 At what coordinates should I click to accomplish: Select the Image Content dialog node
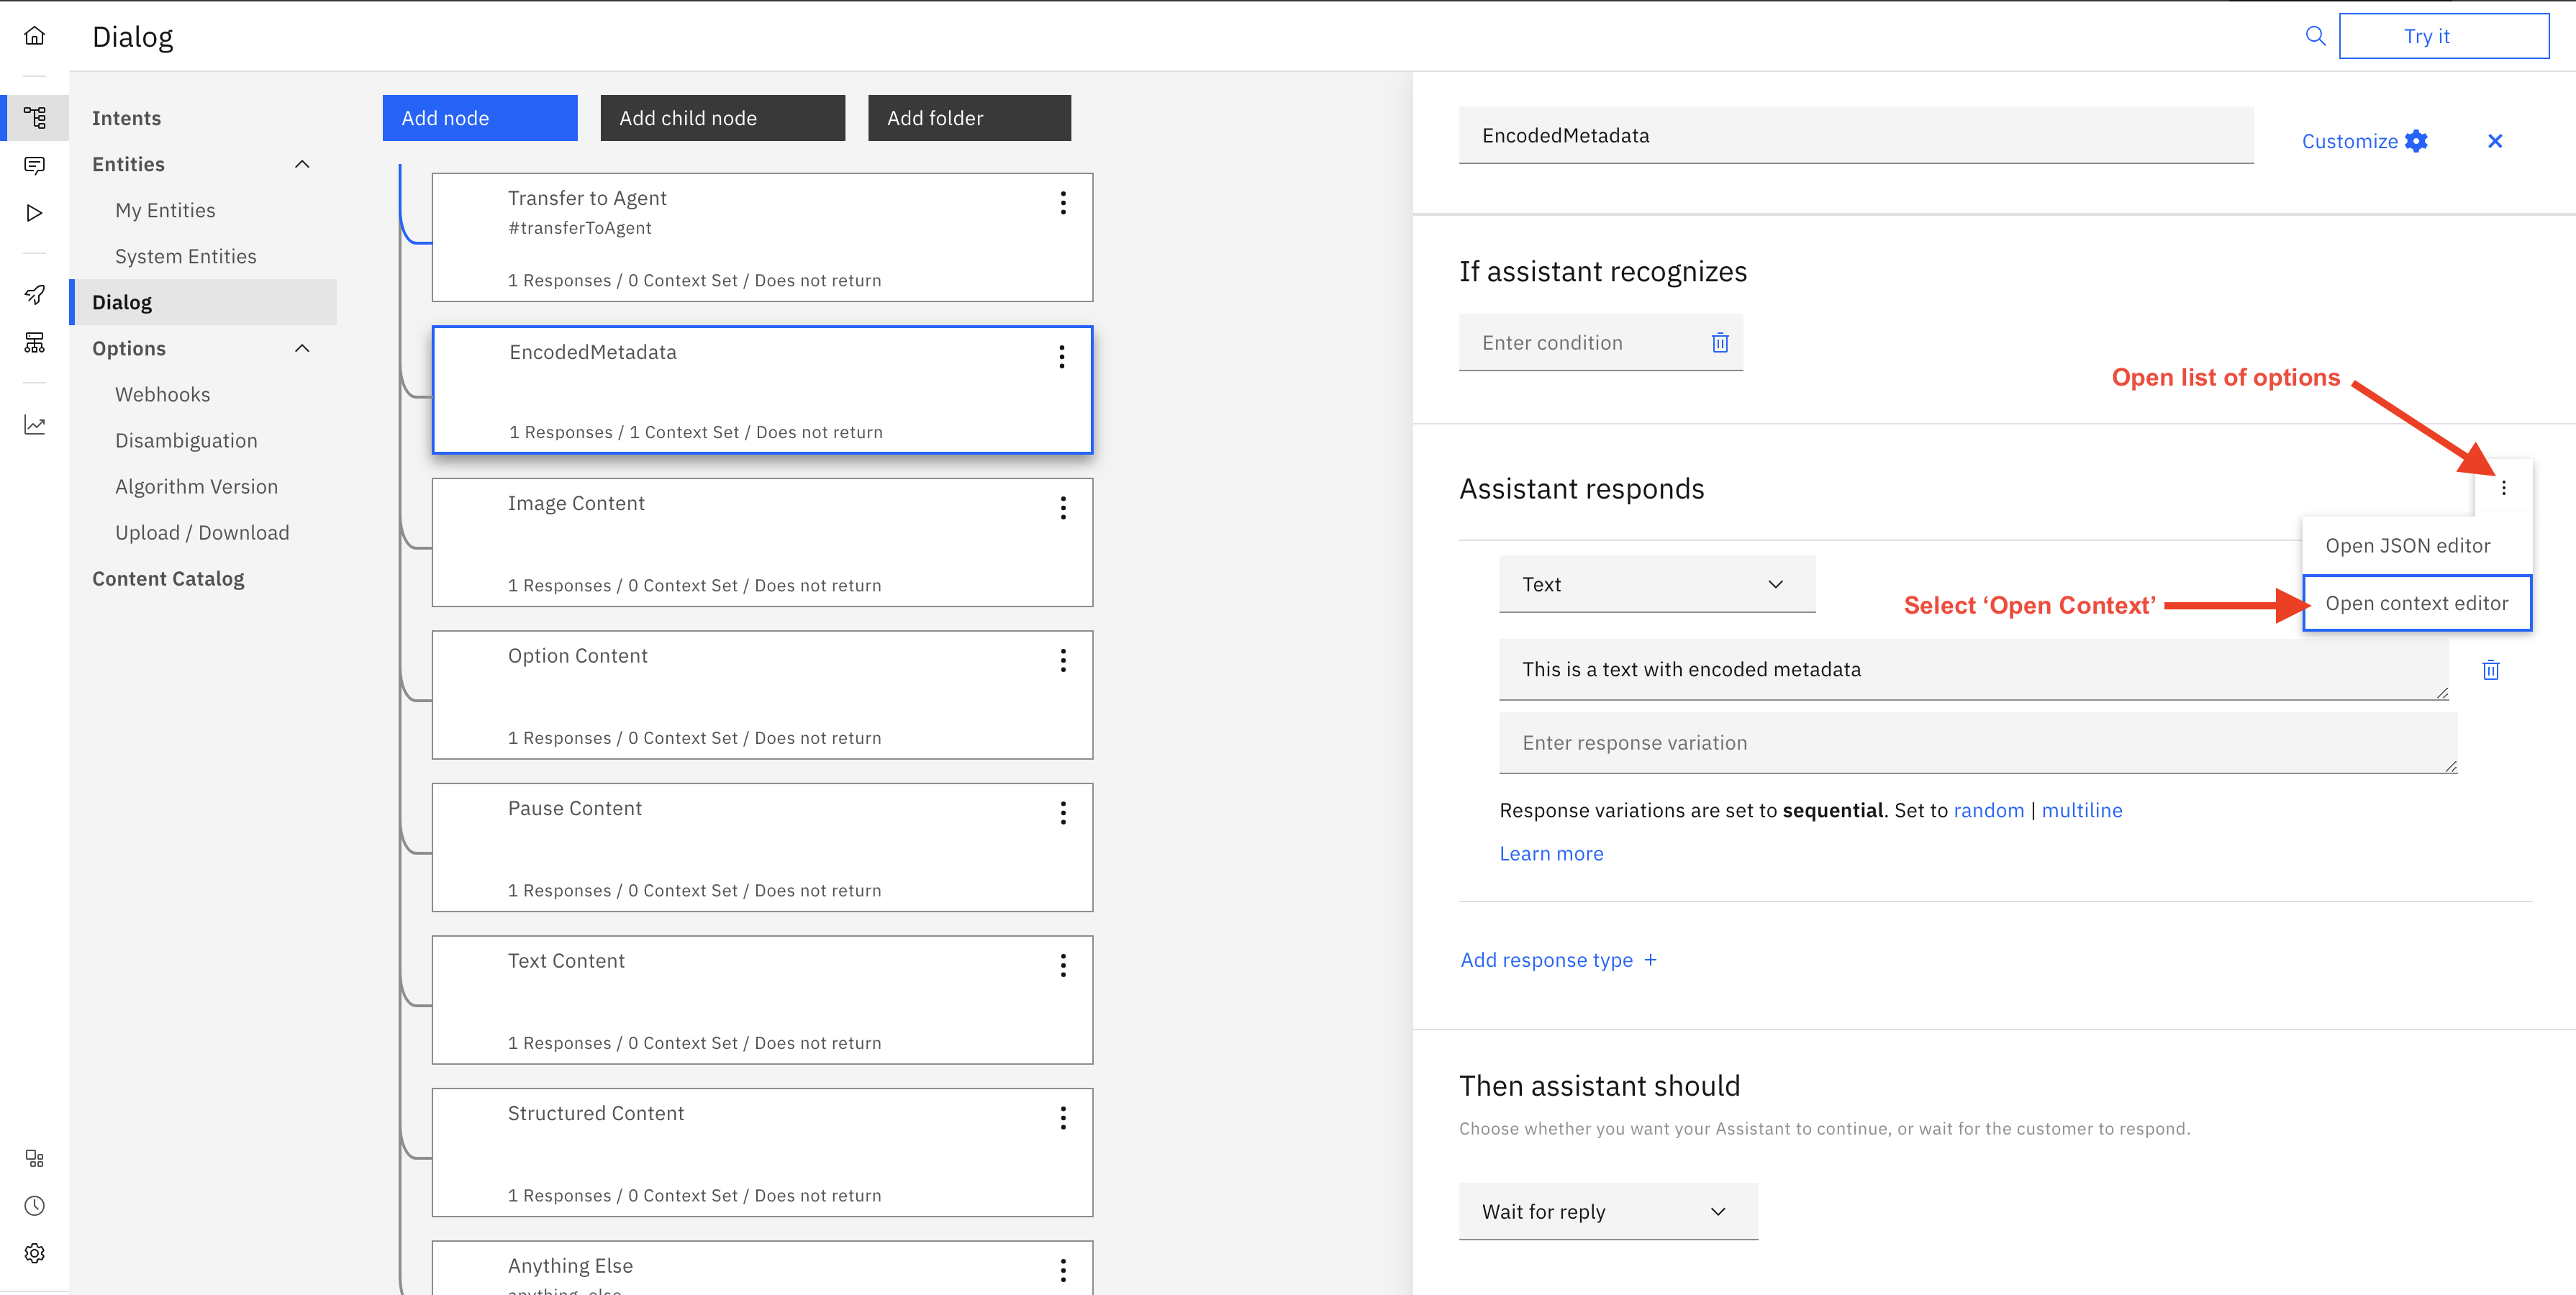pos(762,542)
